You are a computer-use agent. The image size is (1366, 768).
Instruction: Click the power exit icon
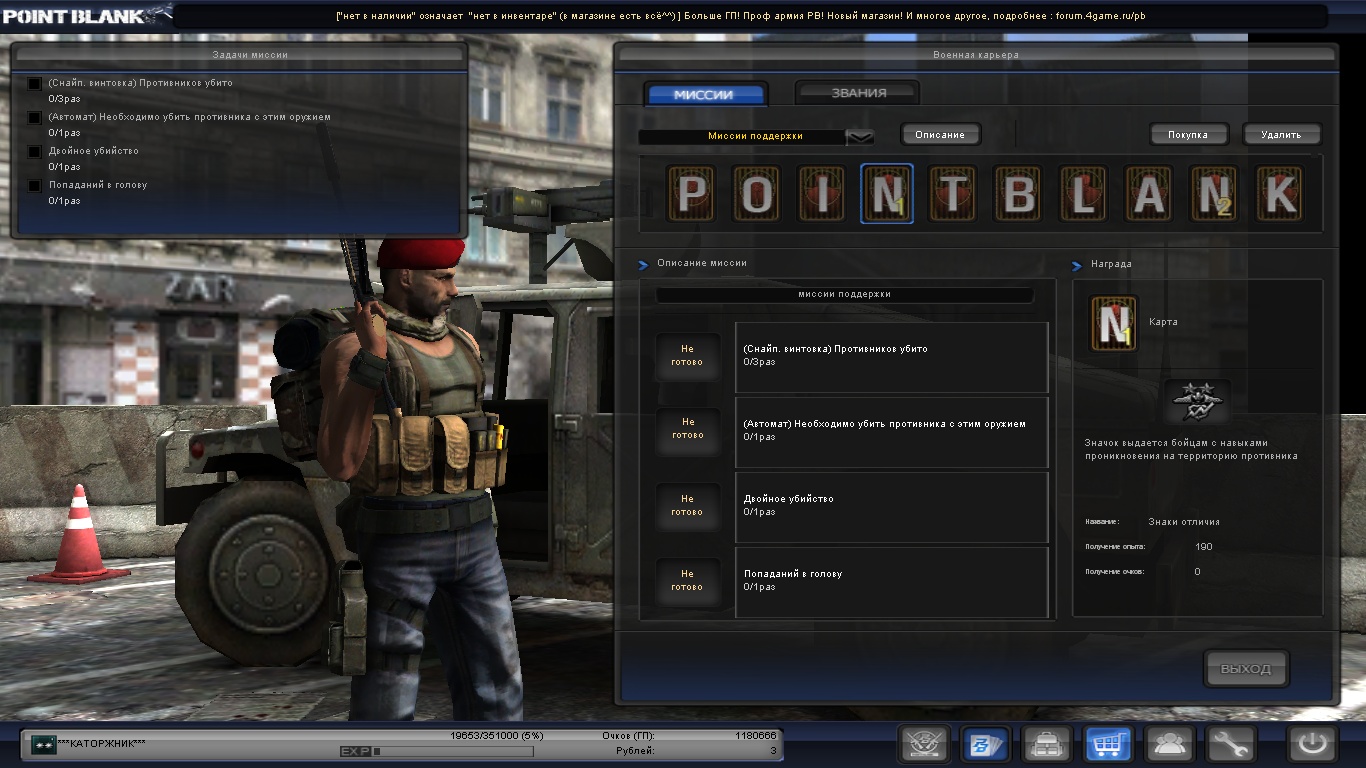[1312, 744]
